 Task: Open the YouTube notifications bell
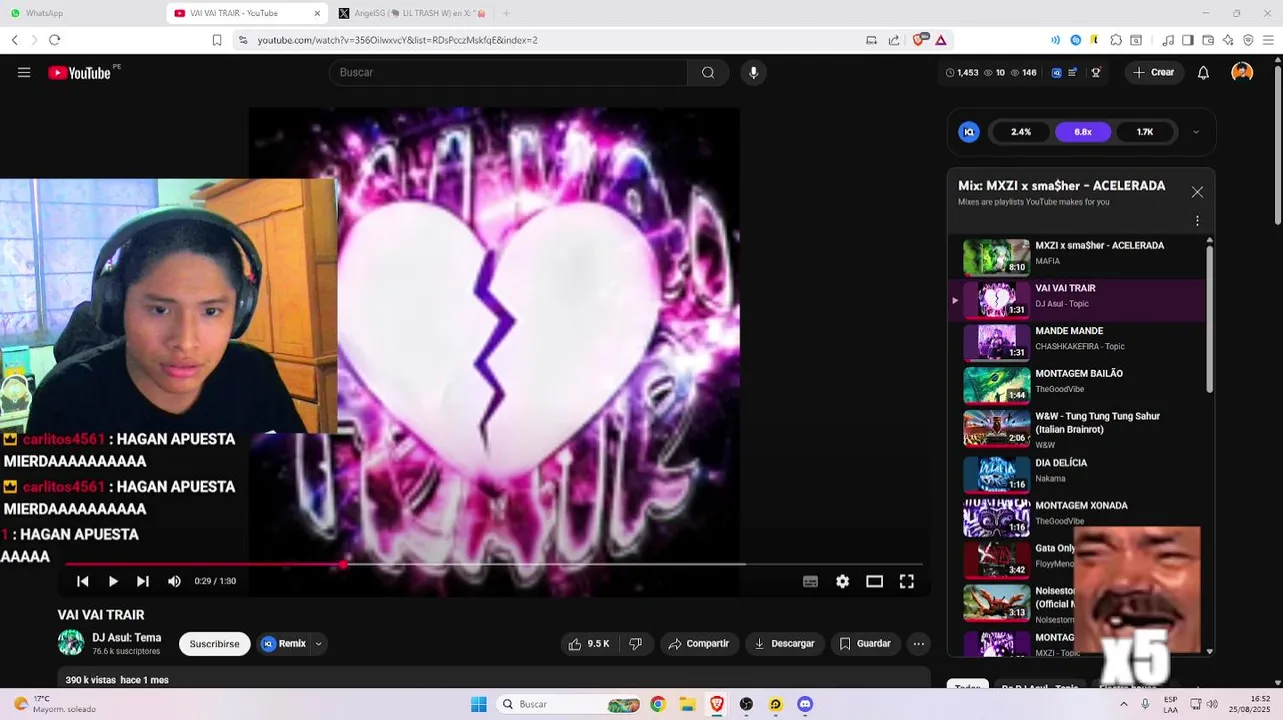[x=1204, y=72]
